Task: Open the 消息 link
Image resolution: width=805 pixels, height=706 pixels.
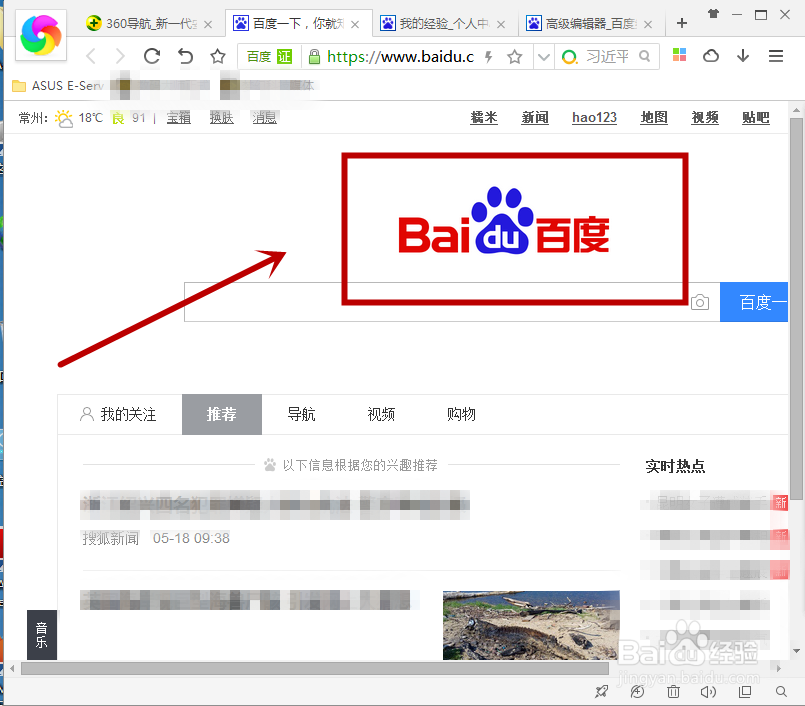Action: coord(264,118)
